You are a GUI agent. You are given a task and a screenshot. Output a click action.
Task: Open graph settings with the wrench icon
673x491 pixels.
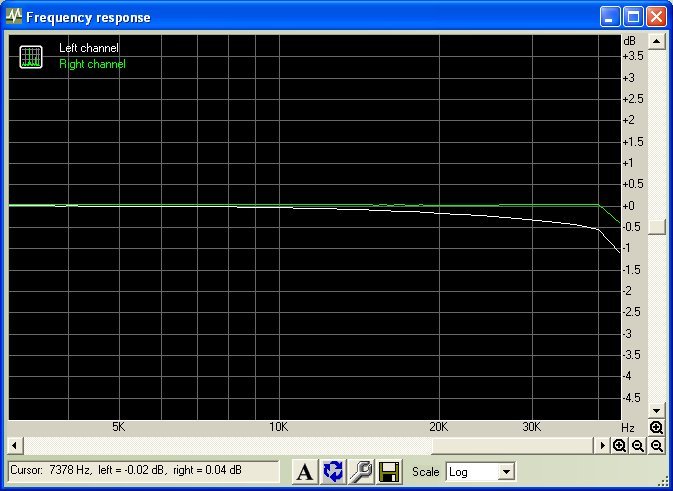click(x=361, y=471)
